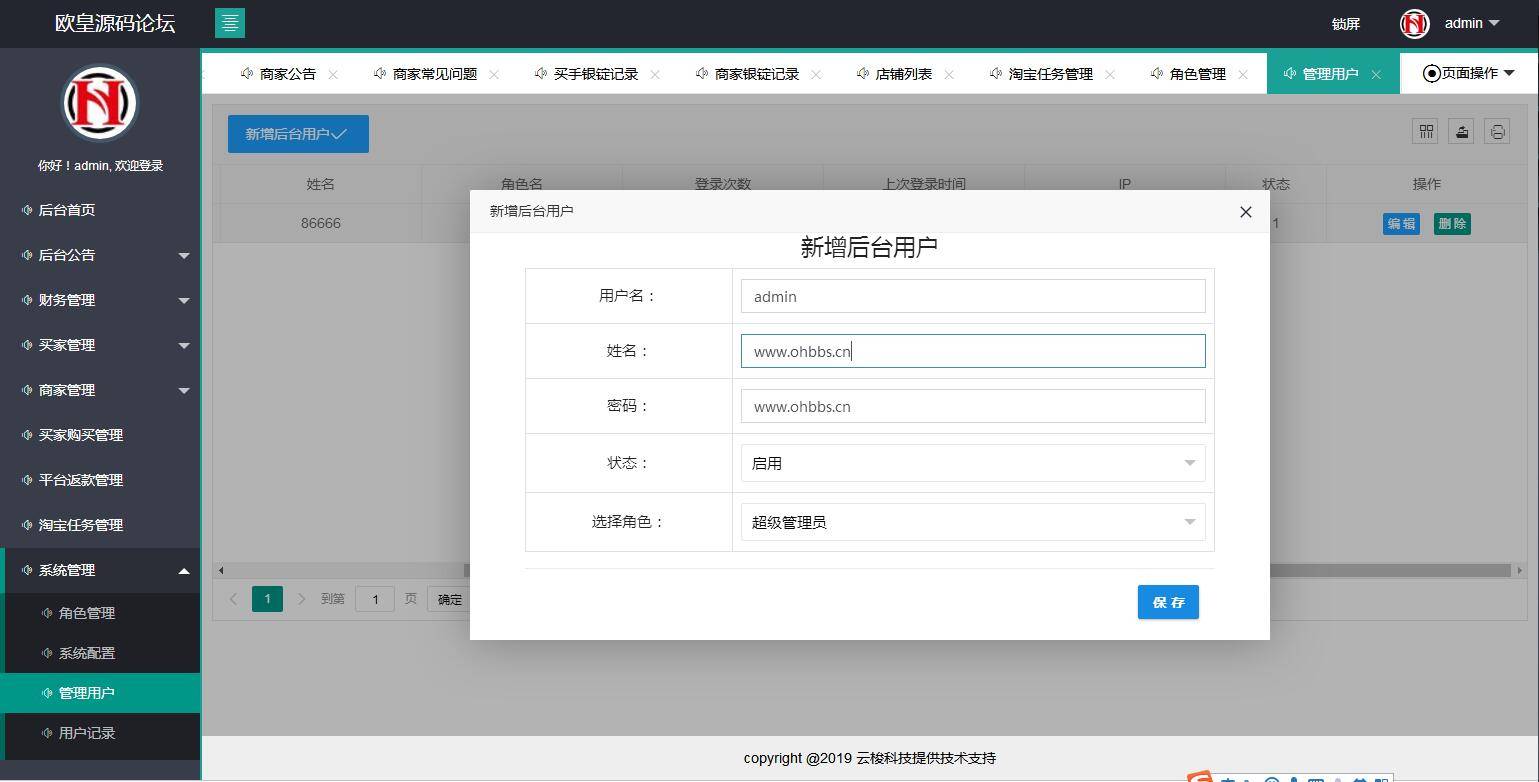The width and height of the screenshot is (1539, 782).
Task: Click the hamburger menu icon in the top bar
Action: click(230, 22)
